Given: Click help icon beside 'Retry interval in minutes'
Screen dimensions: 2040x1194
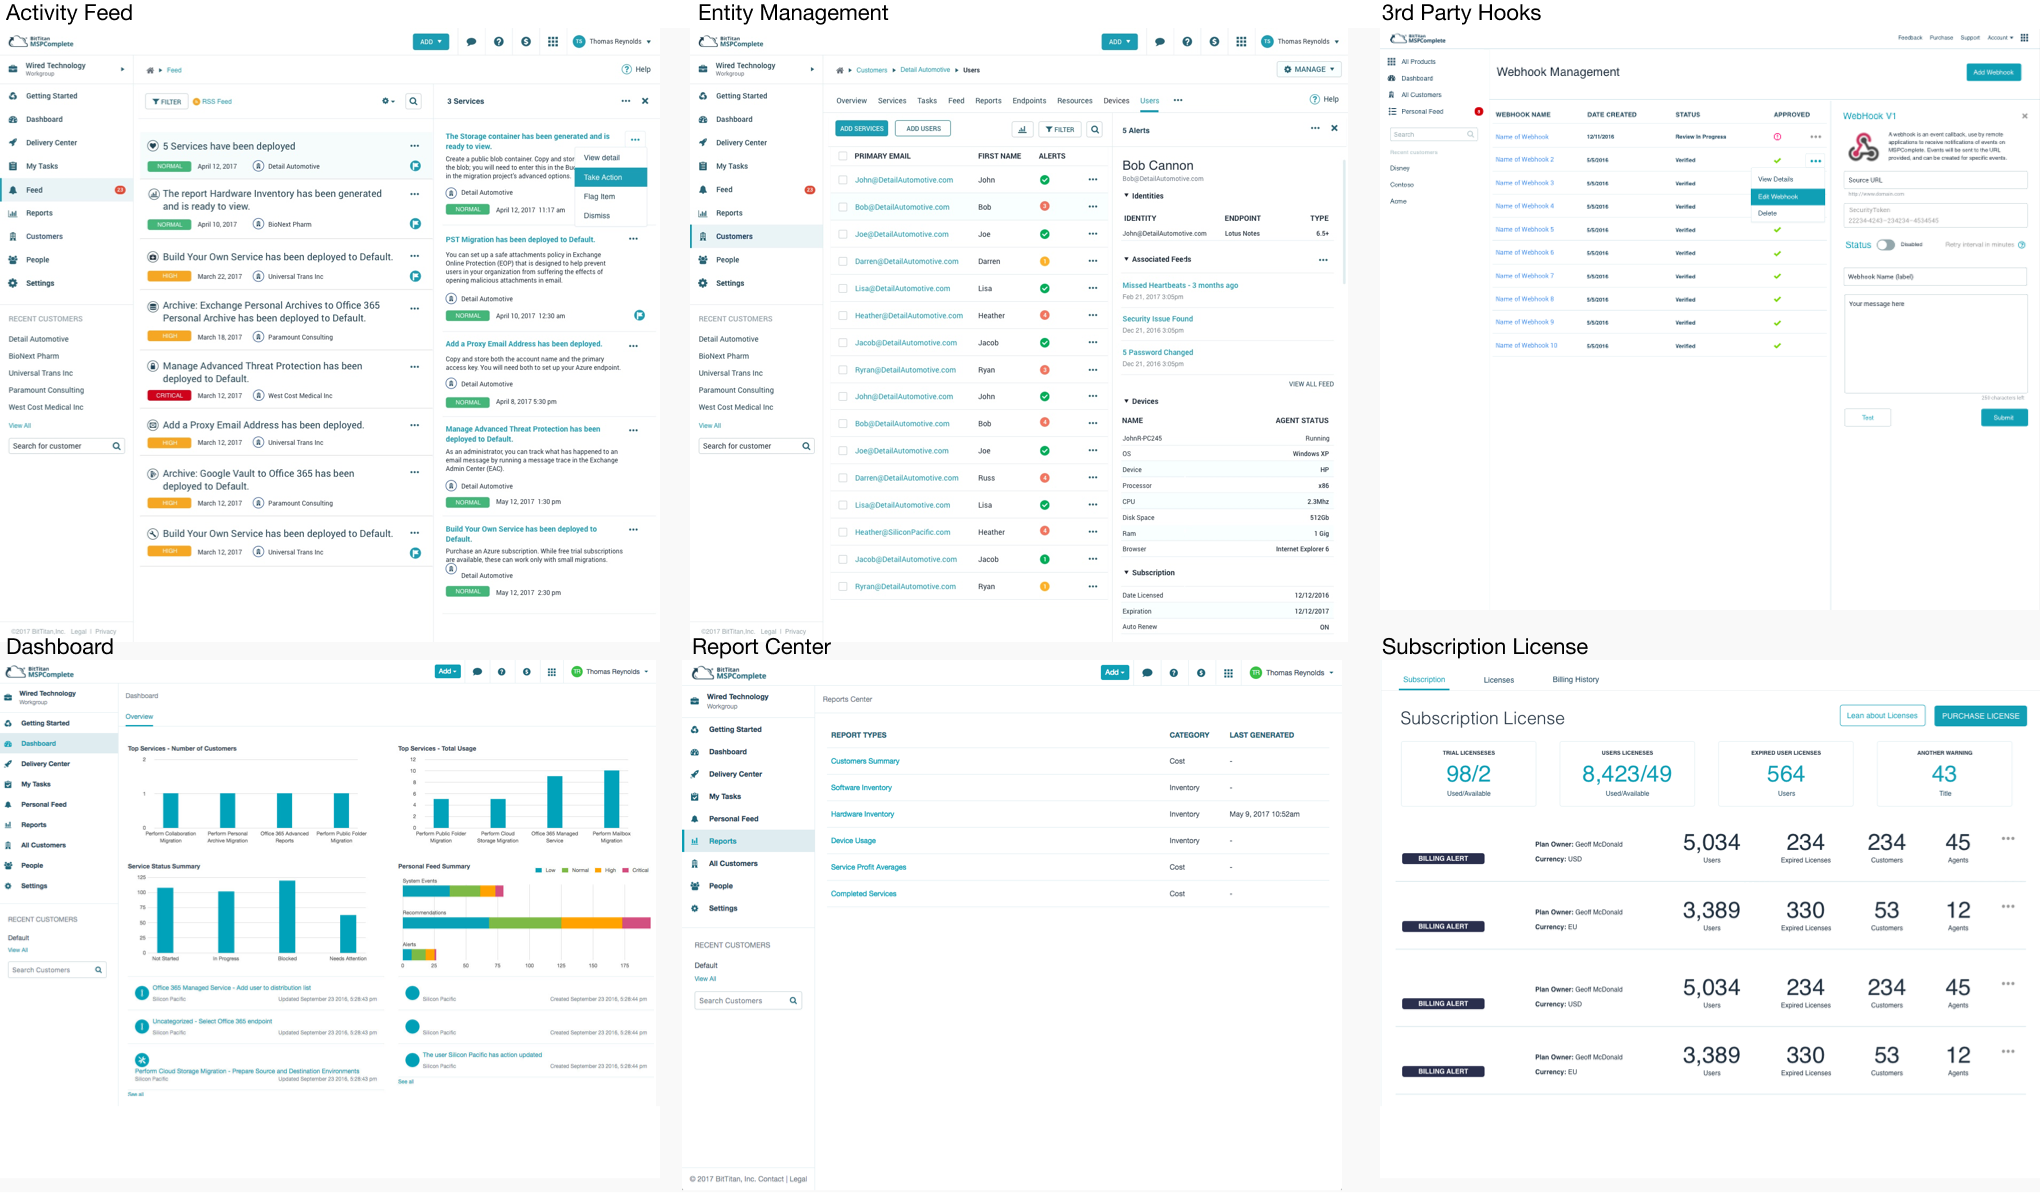Looking at the screenshot, I should 2022,245.
